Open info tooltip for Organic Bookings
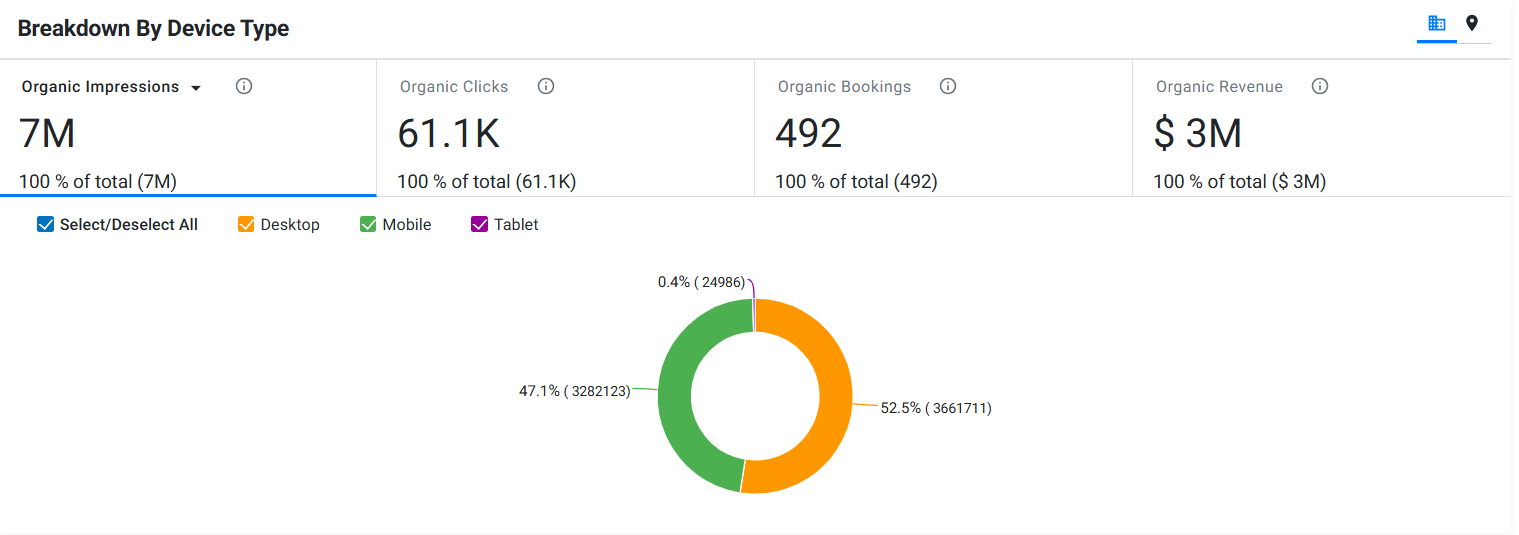This screenshot has width=1519, height=535. click(948, 86)
